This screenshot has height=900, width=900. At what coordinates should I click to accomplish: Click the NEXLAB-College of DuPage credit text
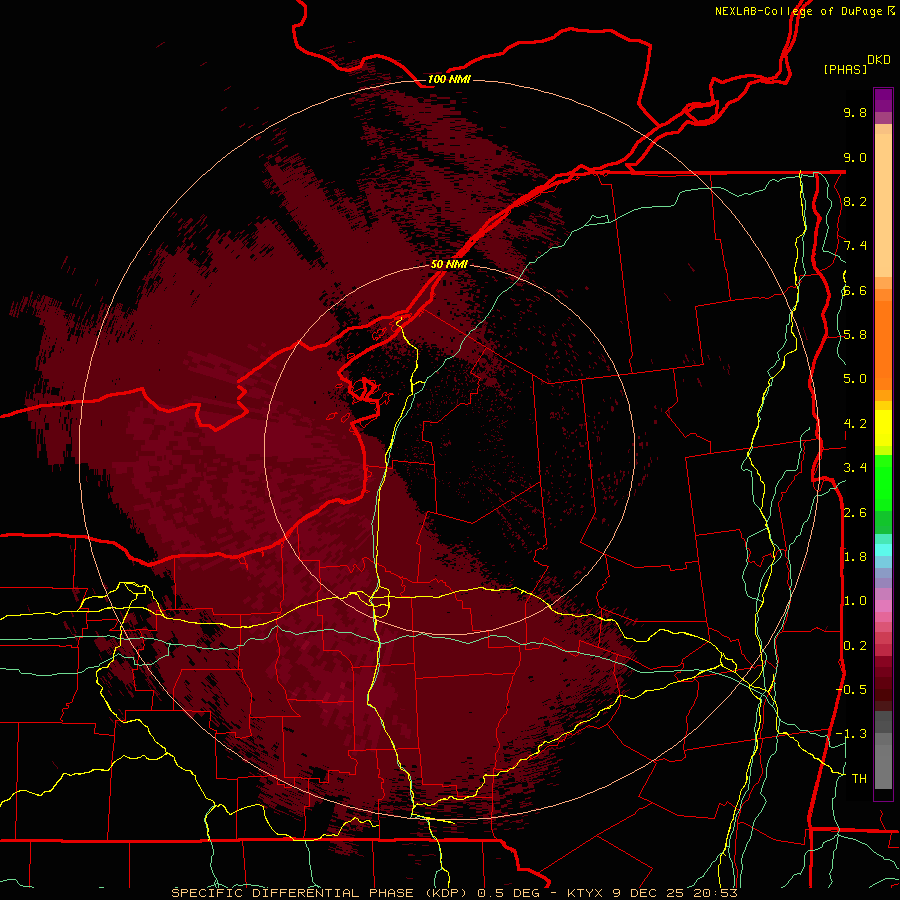(798, 11)
